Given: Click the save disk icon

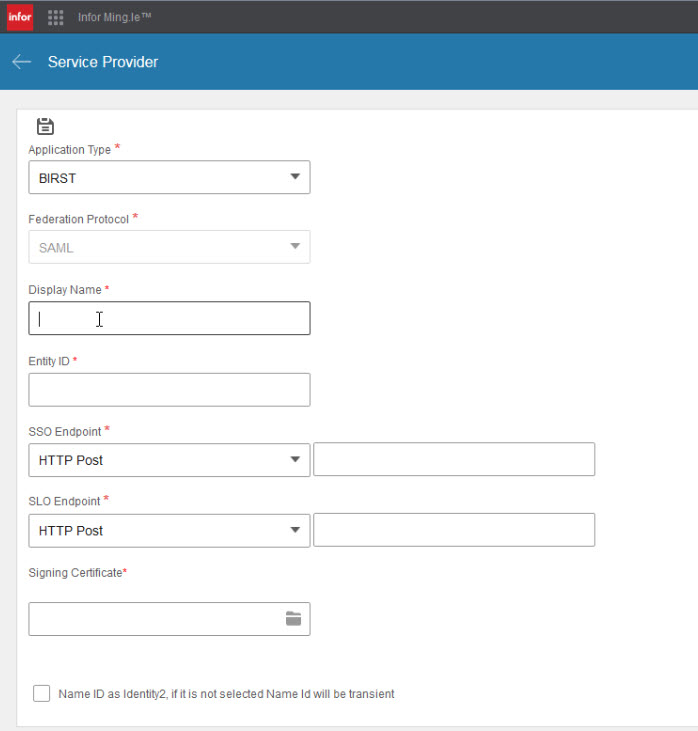Looking at the screenshot, I should click(x=45, y=126).
